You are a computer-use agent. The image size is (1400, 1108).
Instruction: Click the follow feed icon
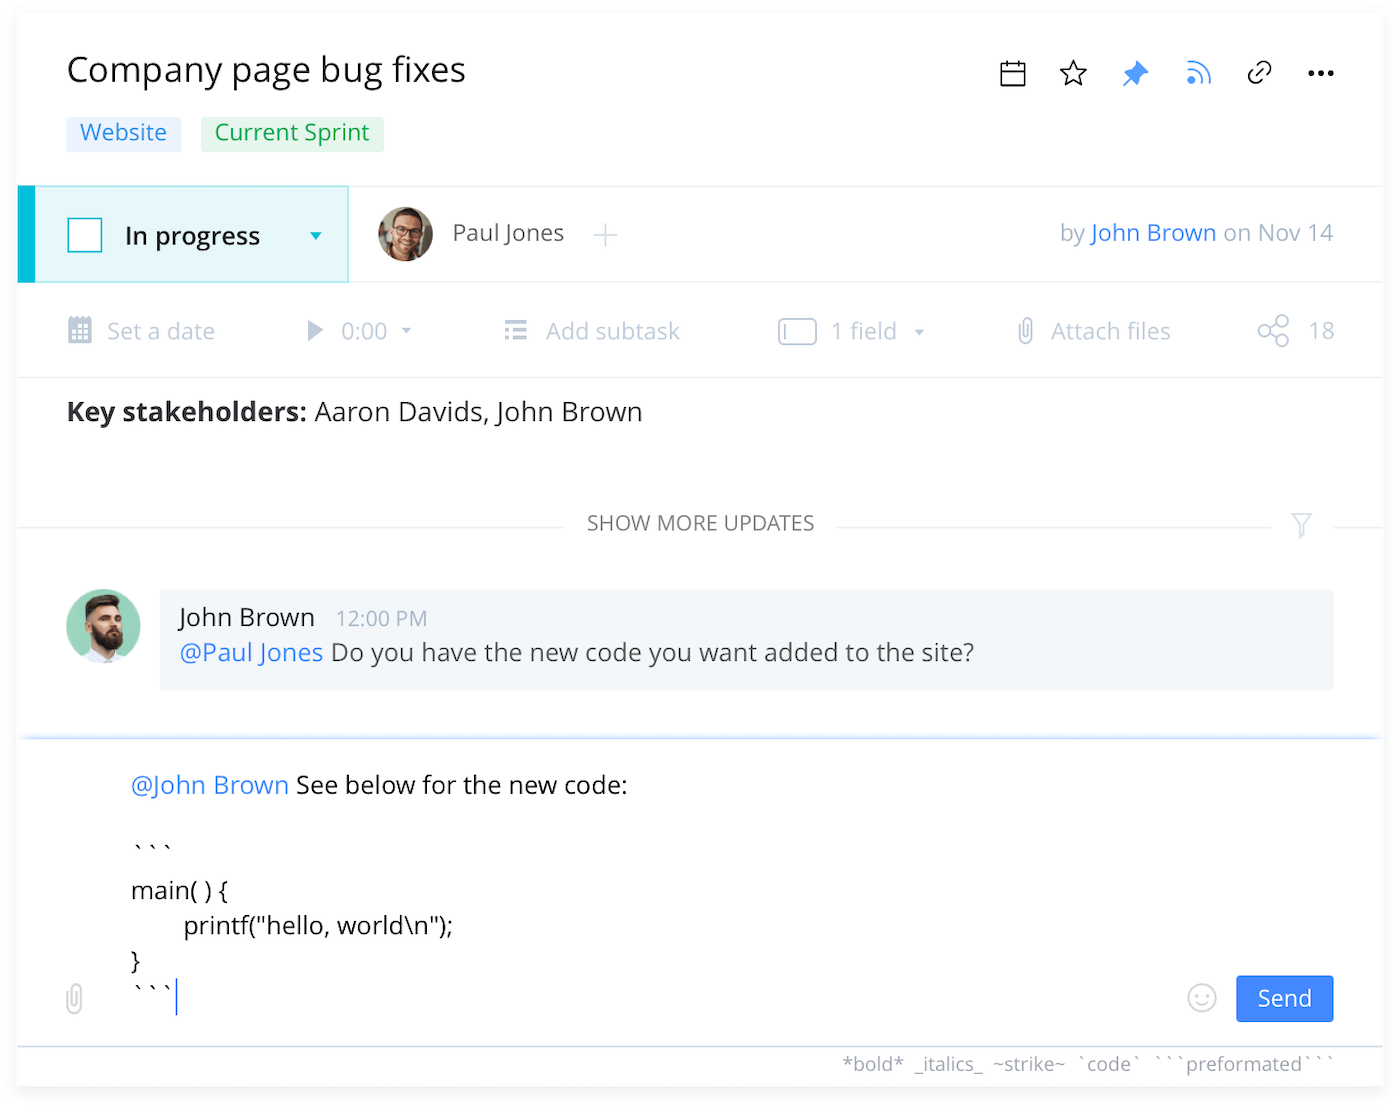tap(1198, 73)
